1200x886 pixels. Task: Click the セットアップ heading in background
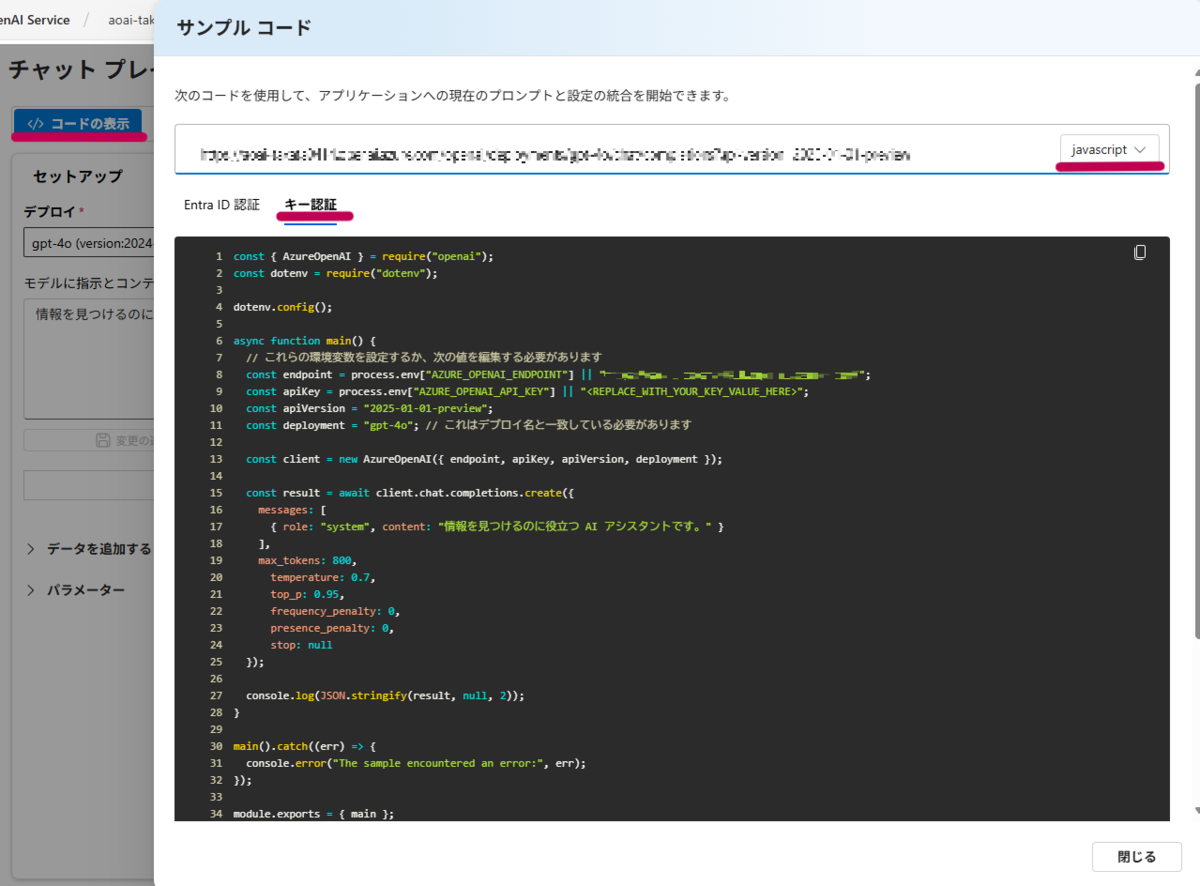(x=78, y=176)
